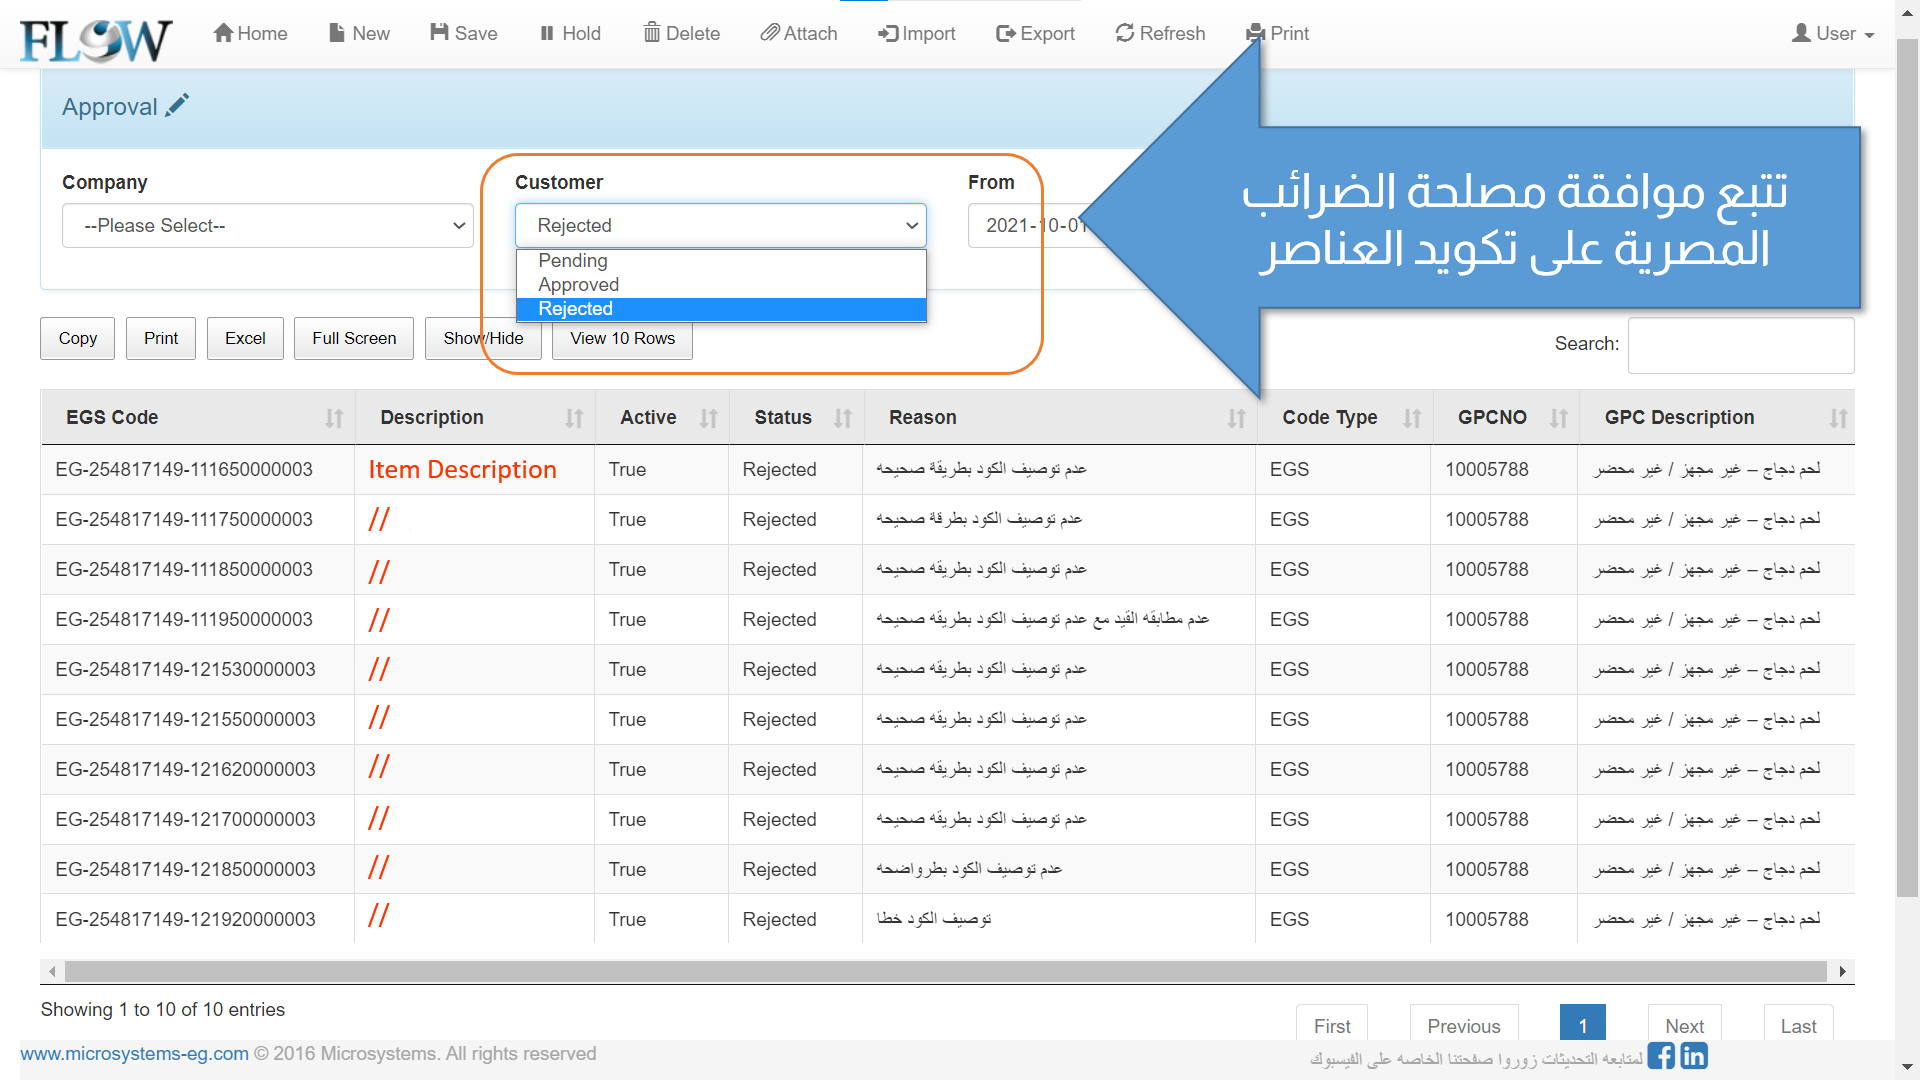The height and width of the screenshot is (1080, 1920).
Task: Edit Approval title with pencil icon
Action: coord(177,105)
